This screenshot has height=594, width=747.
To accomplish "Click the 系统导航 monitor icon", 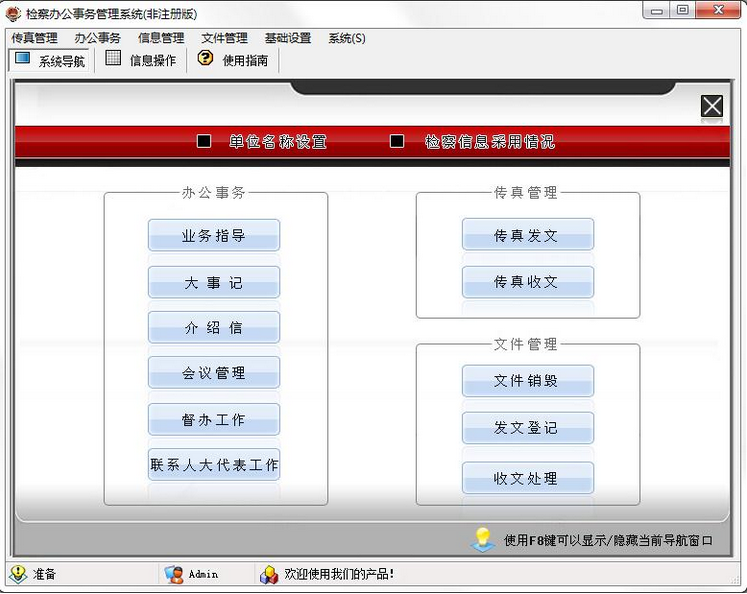I will [22, 59].
